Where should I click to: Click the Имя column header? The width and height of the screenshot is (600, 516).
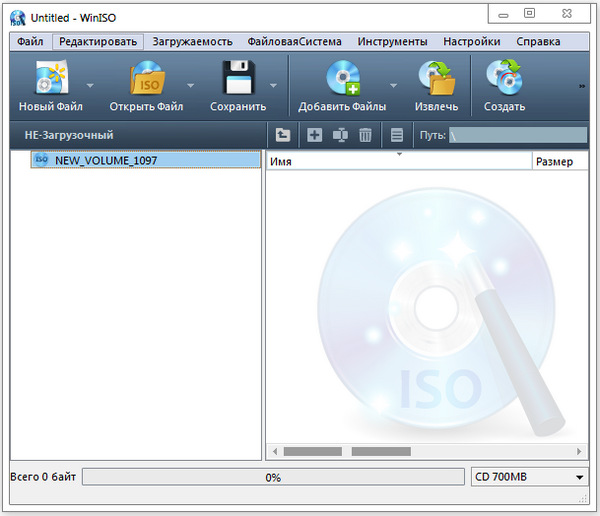click(400, 160)
